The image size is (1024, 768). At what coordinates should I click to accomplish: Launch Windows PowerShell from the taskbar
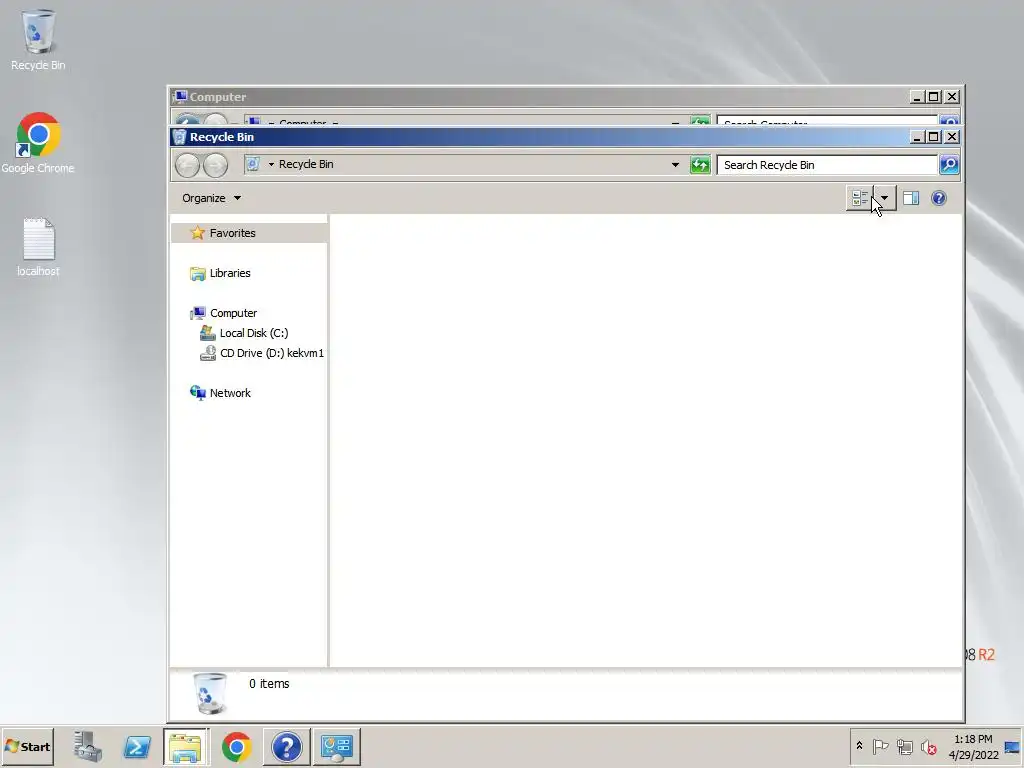click(x=137, y=746)
